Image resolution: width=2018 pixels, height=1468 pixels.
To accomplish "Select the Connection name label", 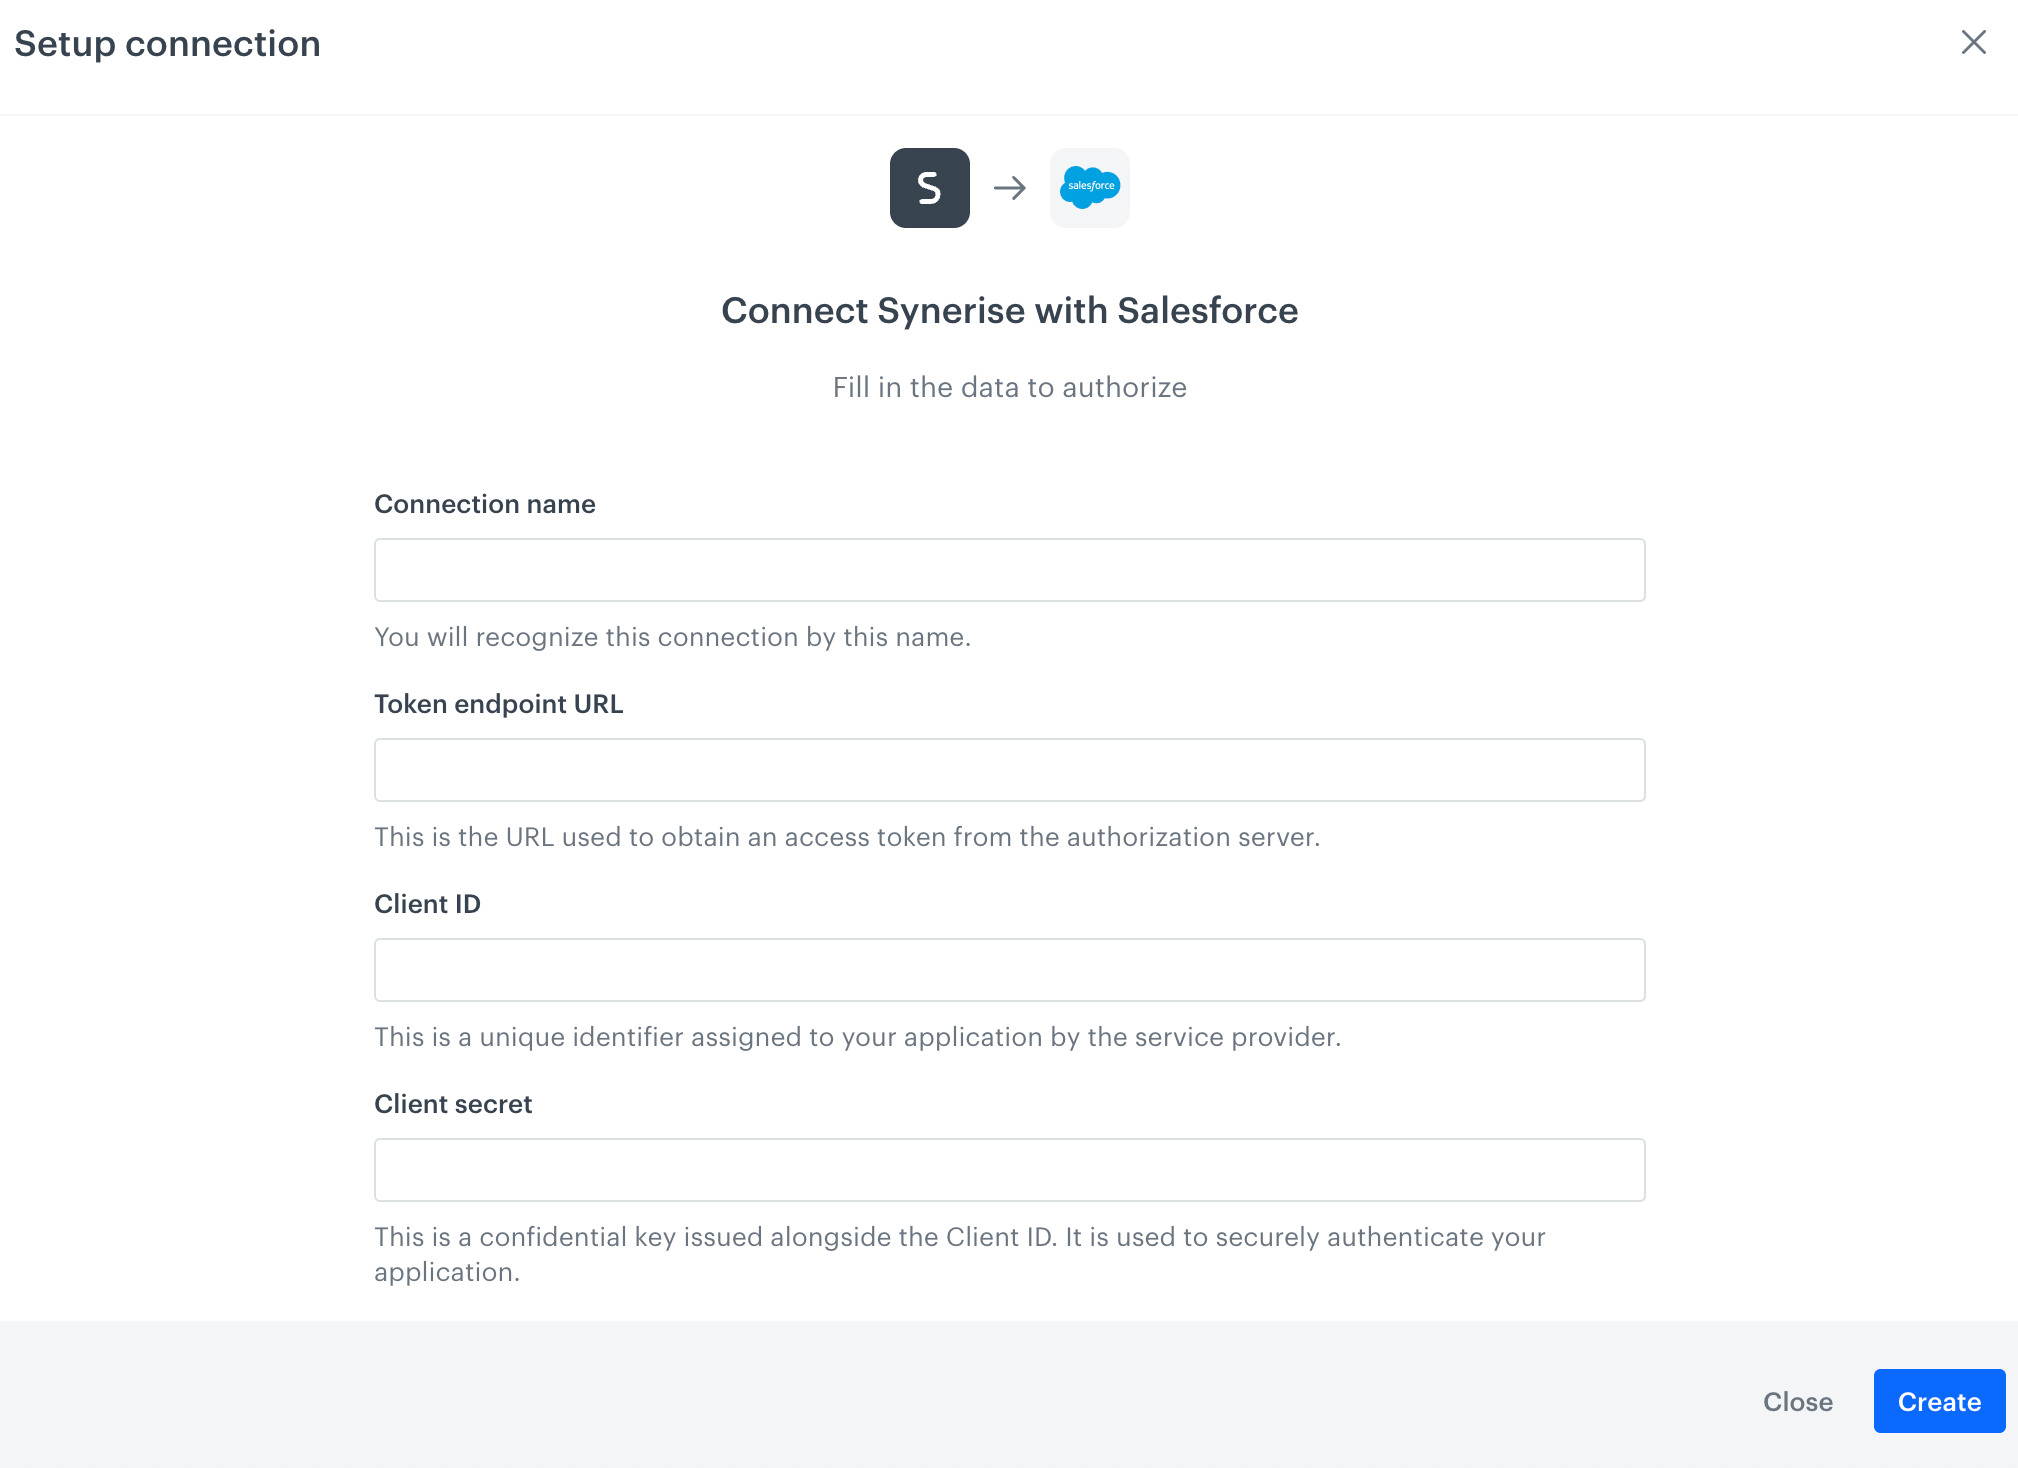I will [x=485, y=504].
